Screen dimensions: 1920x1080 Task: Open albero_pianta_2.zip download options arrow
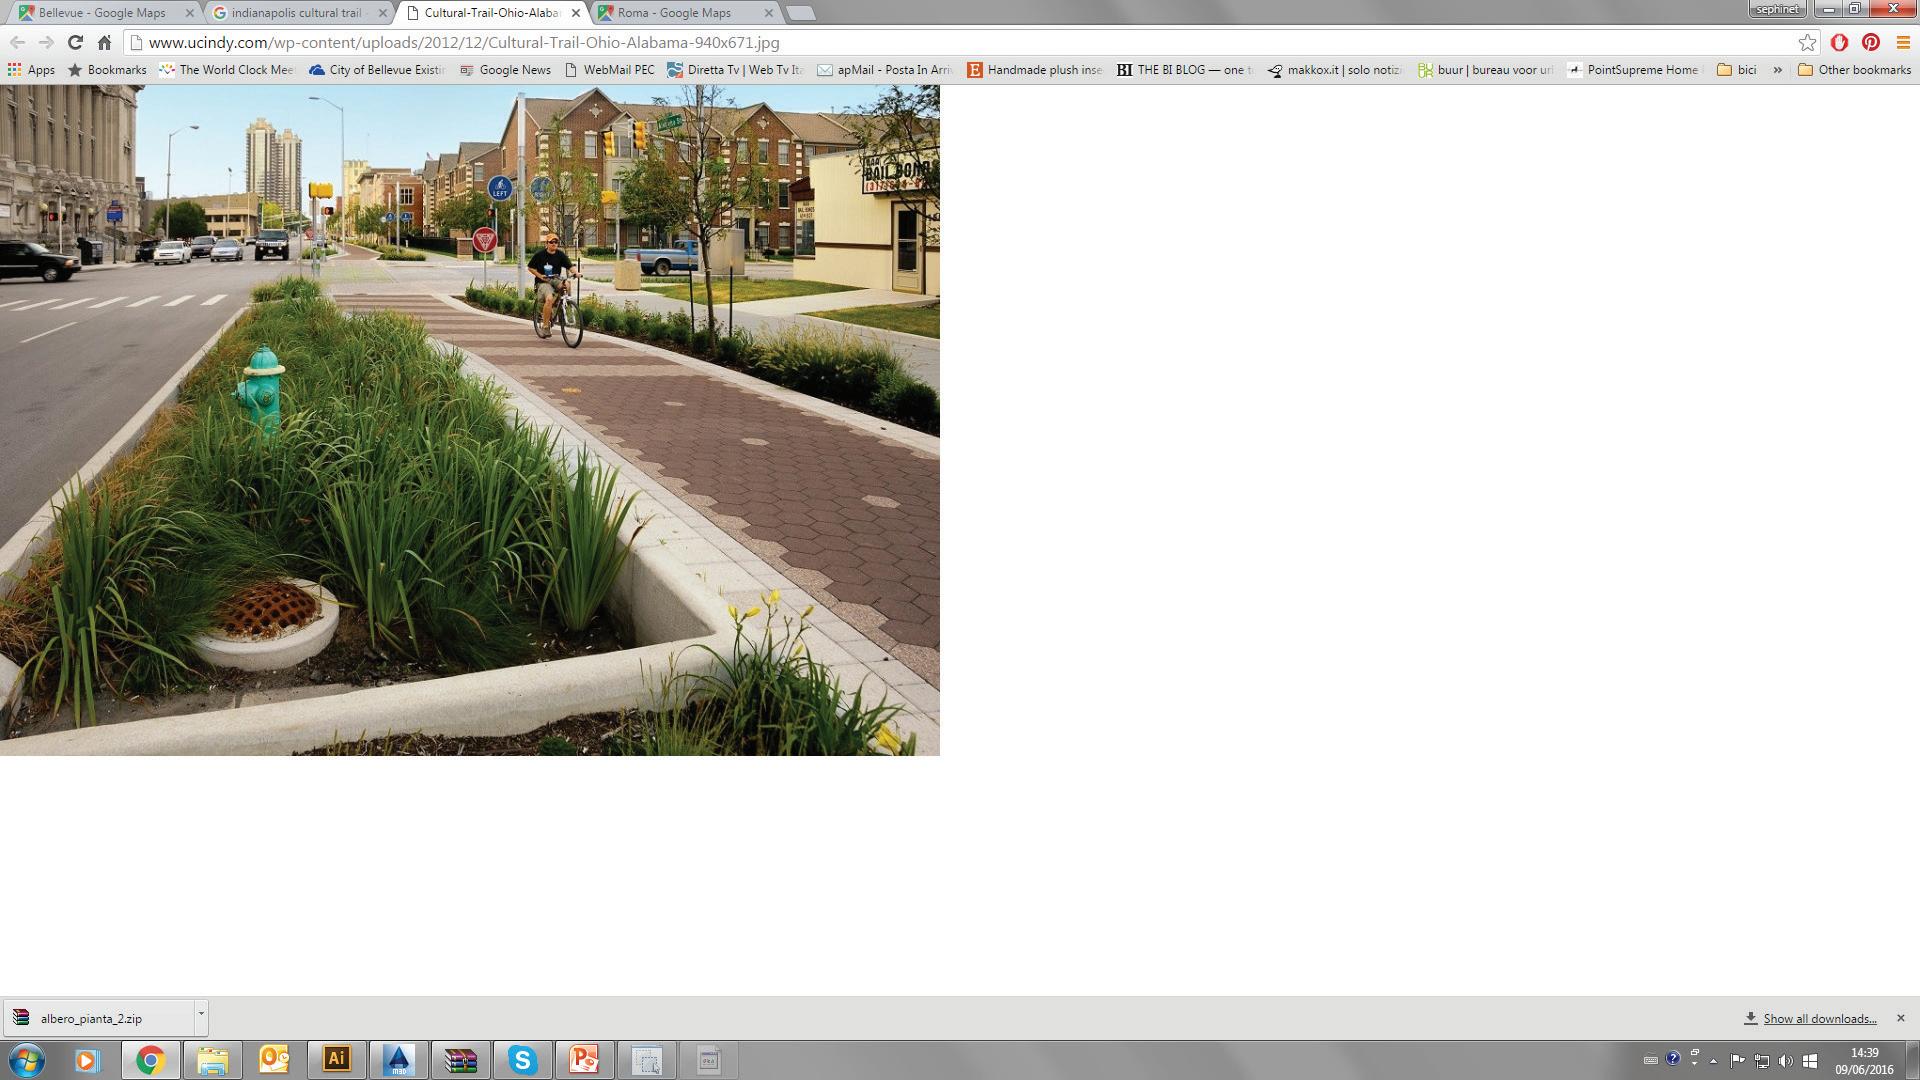(201, 1014)
